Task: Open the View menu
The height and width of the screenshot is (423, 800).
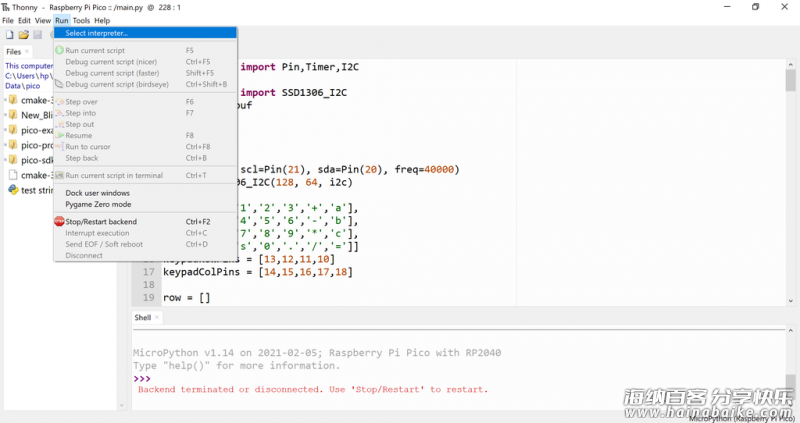Action: pyautogui.click(x=43, y=20)
